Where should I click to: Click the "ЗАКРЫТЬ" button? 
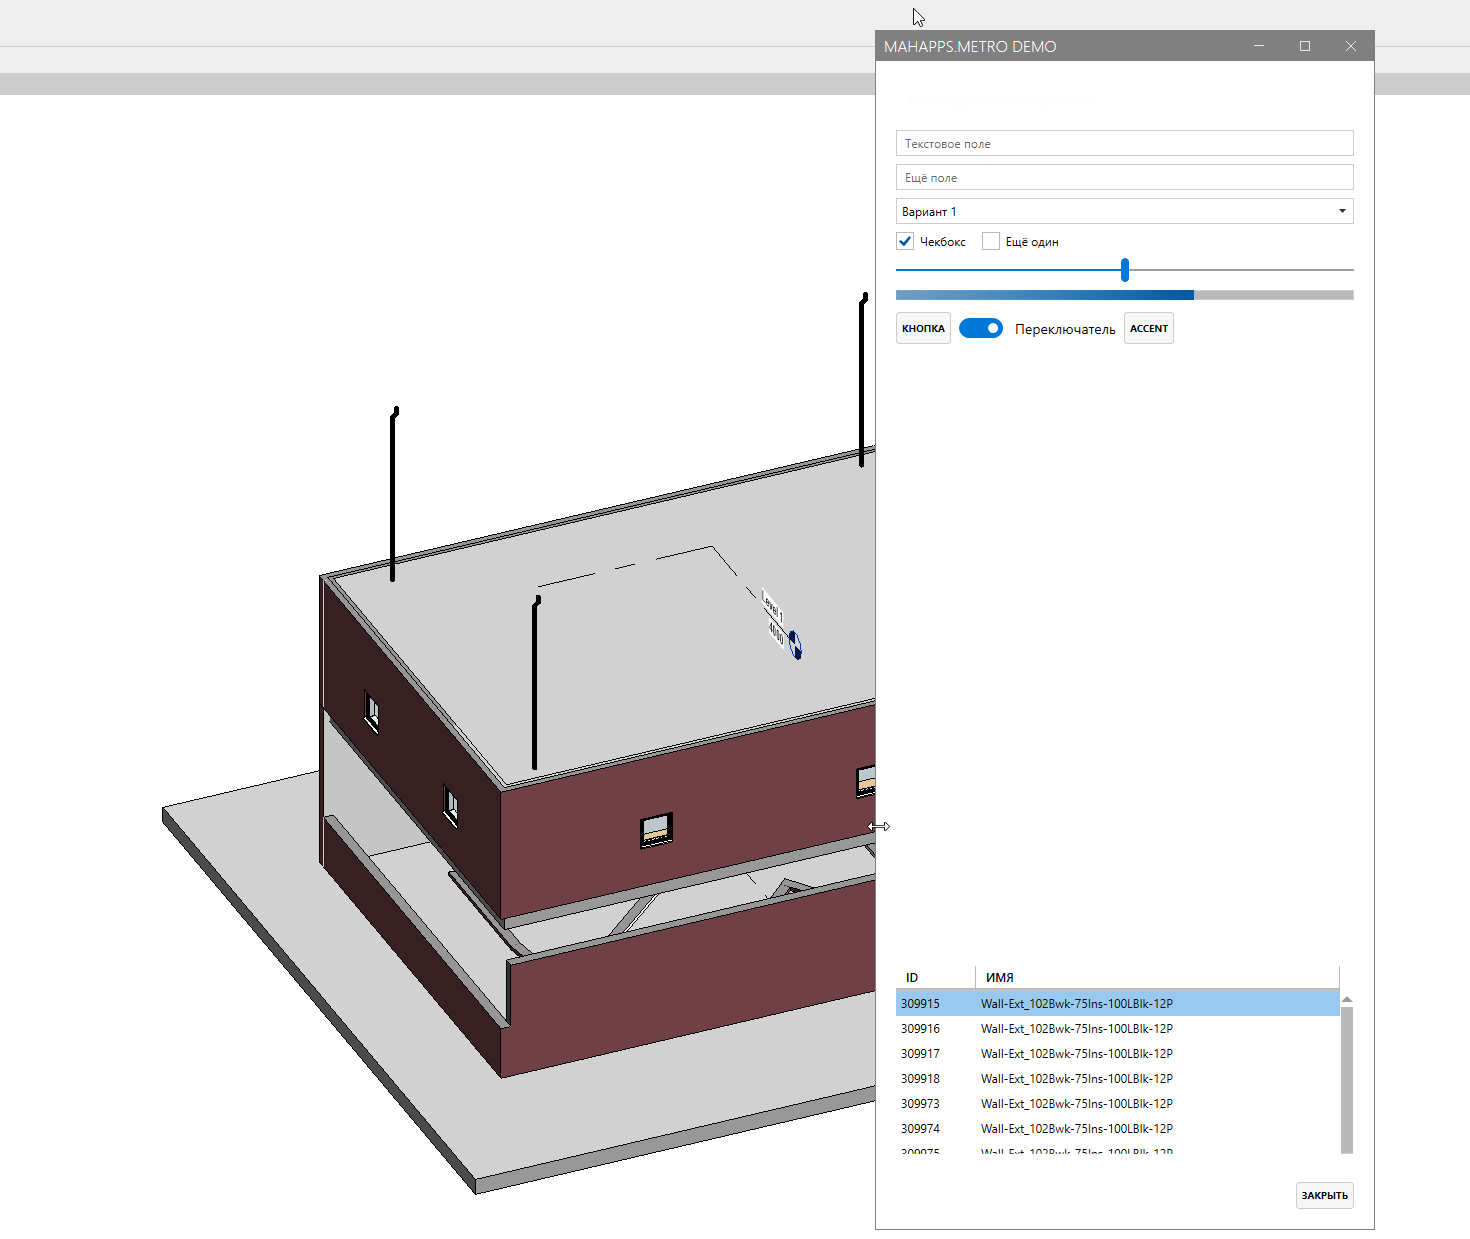1325,1195
